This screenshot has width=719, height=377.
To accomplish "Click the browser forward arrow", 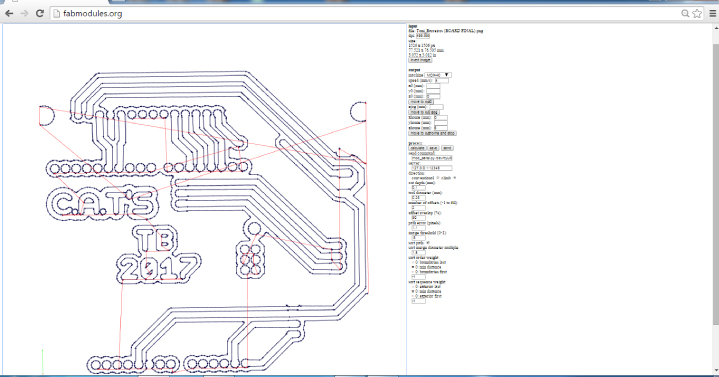I will point(24,13).
